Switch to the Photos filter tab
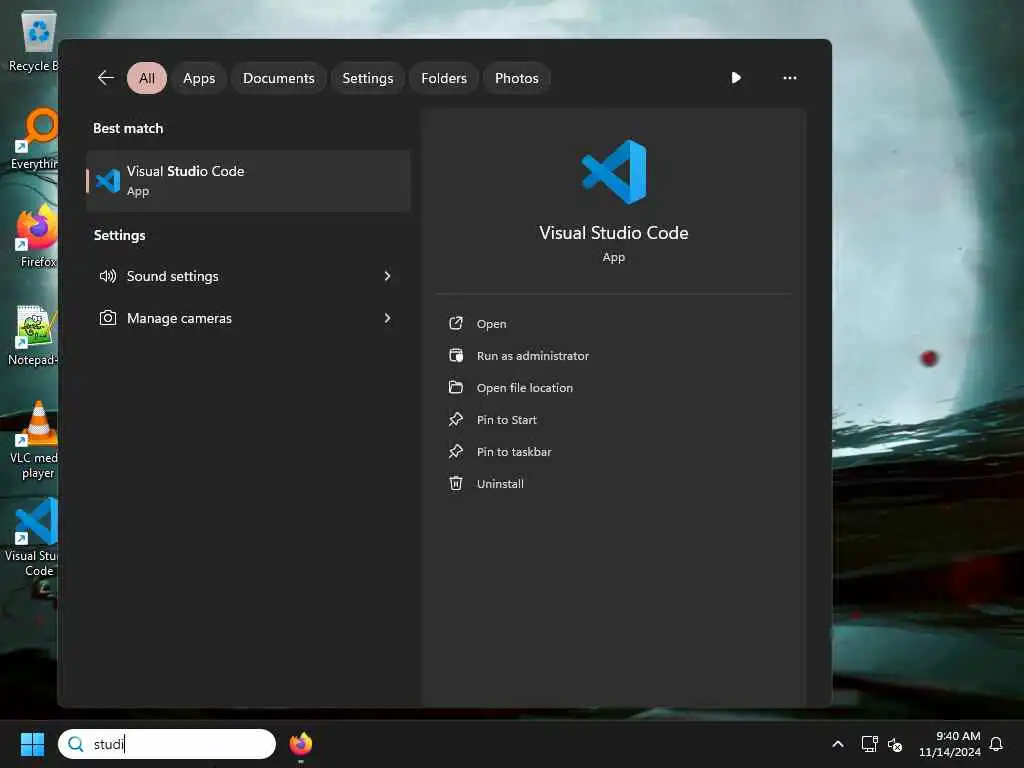 (517, 78)
